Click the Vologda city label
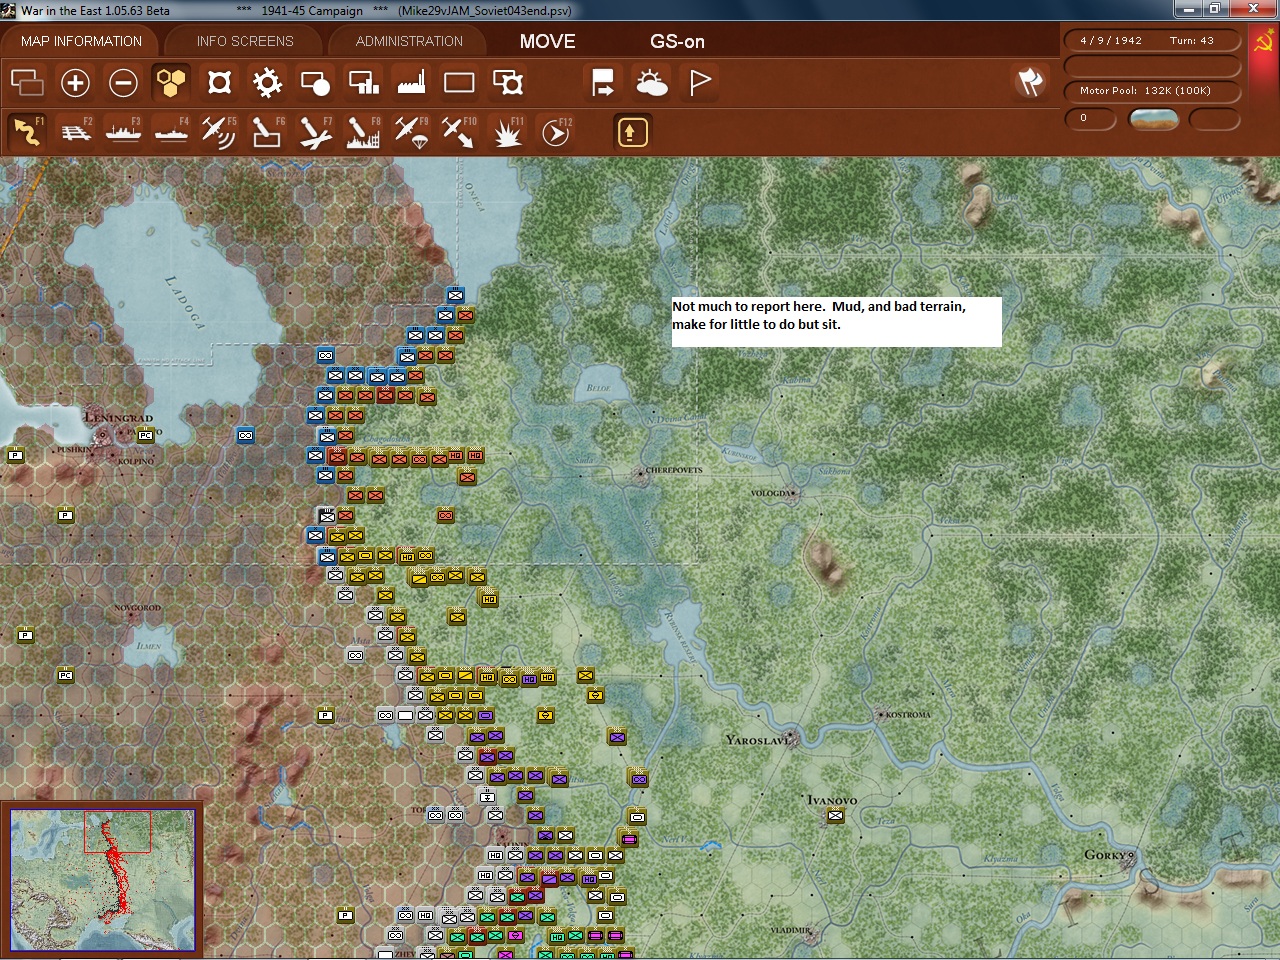 [x=771, y=493]
